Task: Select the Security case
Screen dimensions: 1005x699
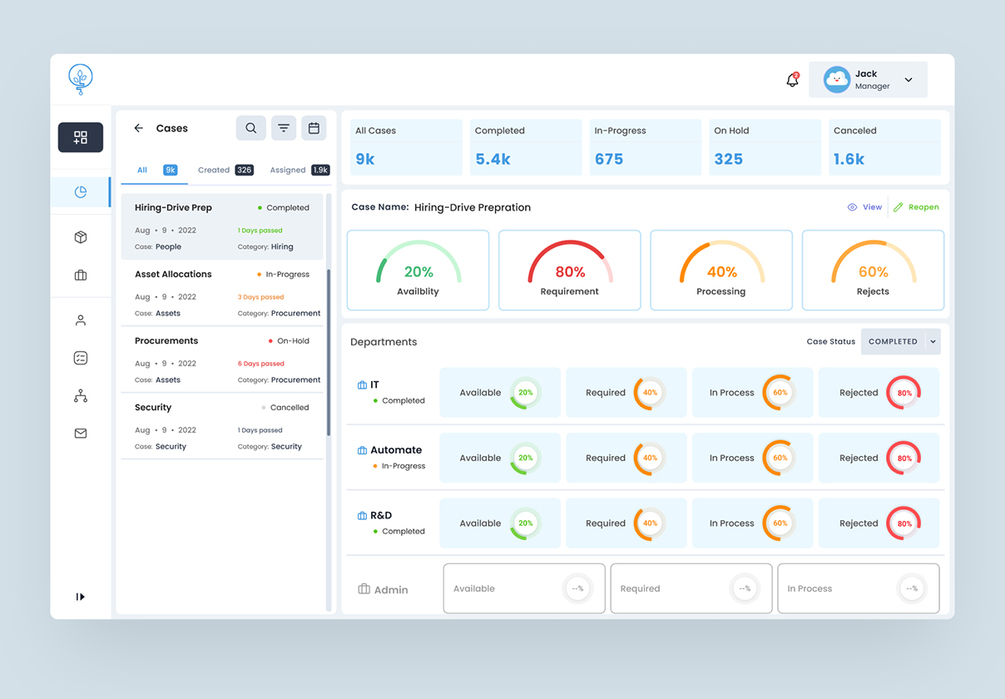Action: click(222, 427)
